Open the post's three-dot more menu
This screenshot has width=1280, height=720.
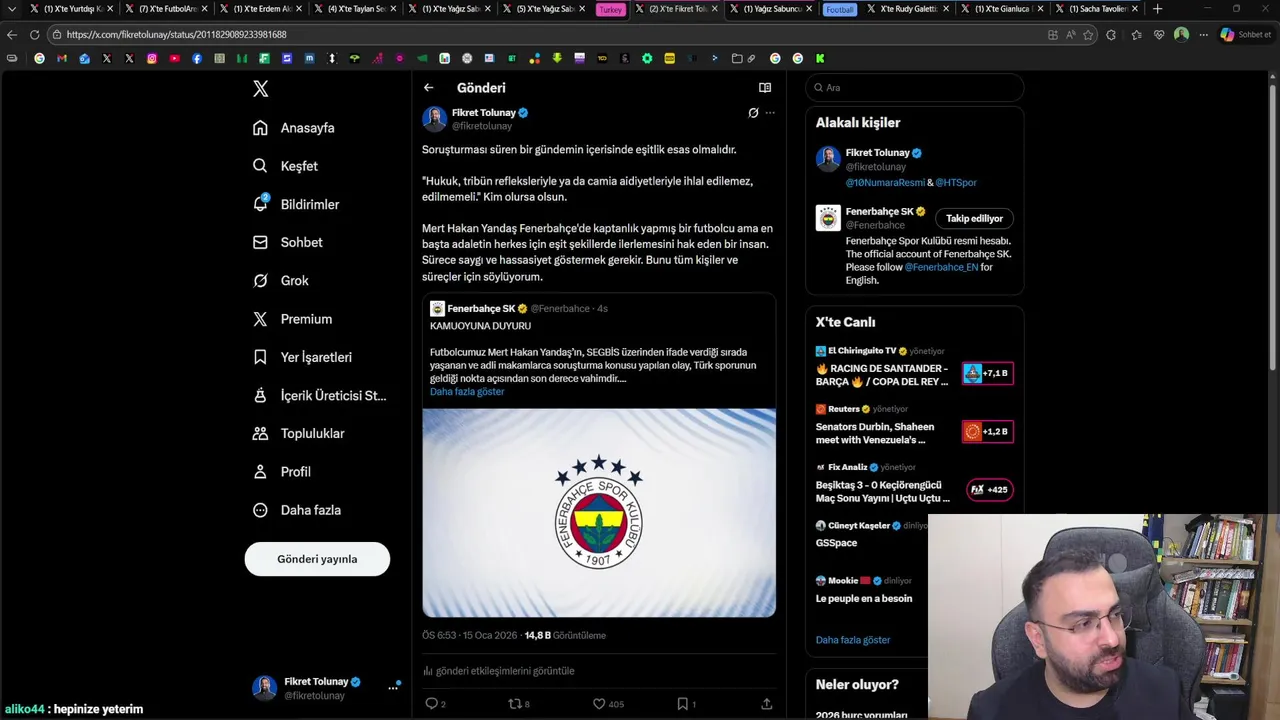pos(770,113)
